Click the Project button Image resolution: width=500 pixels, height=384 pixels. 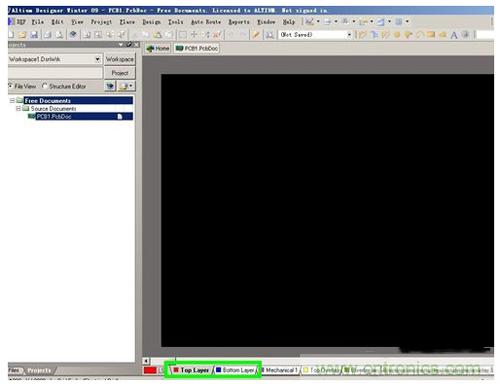click(120, 73)
